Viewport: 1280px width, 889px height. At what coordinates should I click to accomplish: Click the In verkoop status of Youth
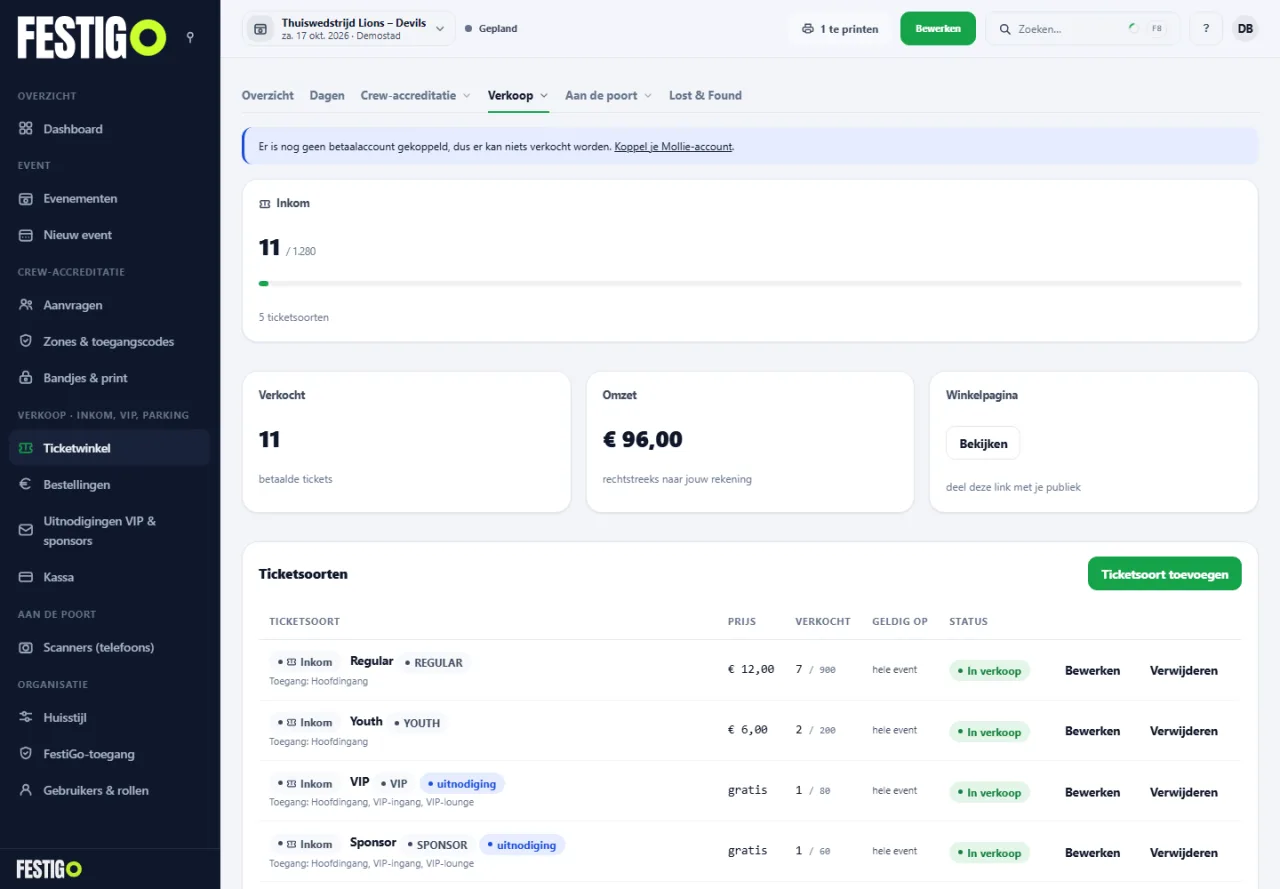pyautogui.click(x=989, y=732)
